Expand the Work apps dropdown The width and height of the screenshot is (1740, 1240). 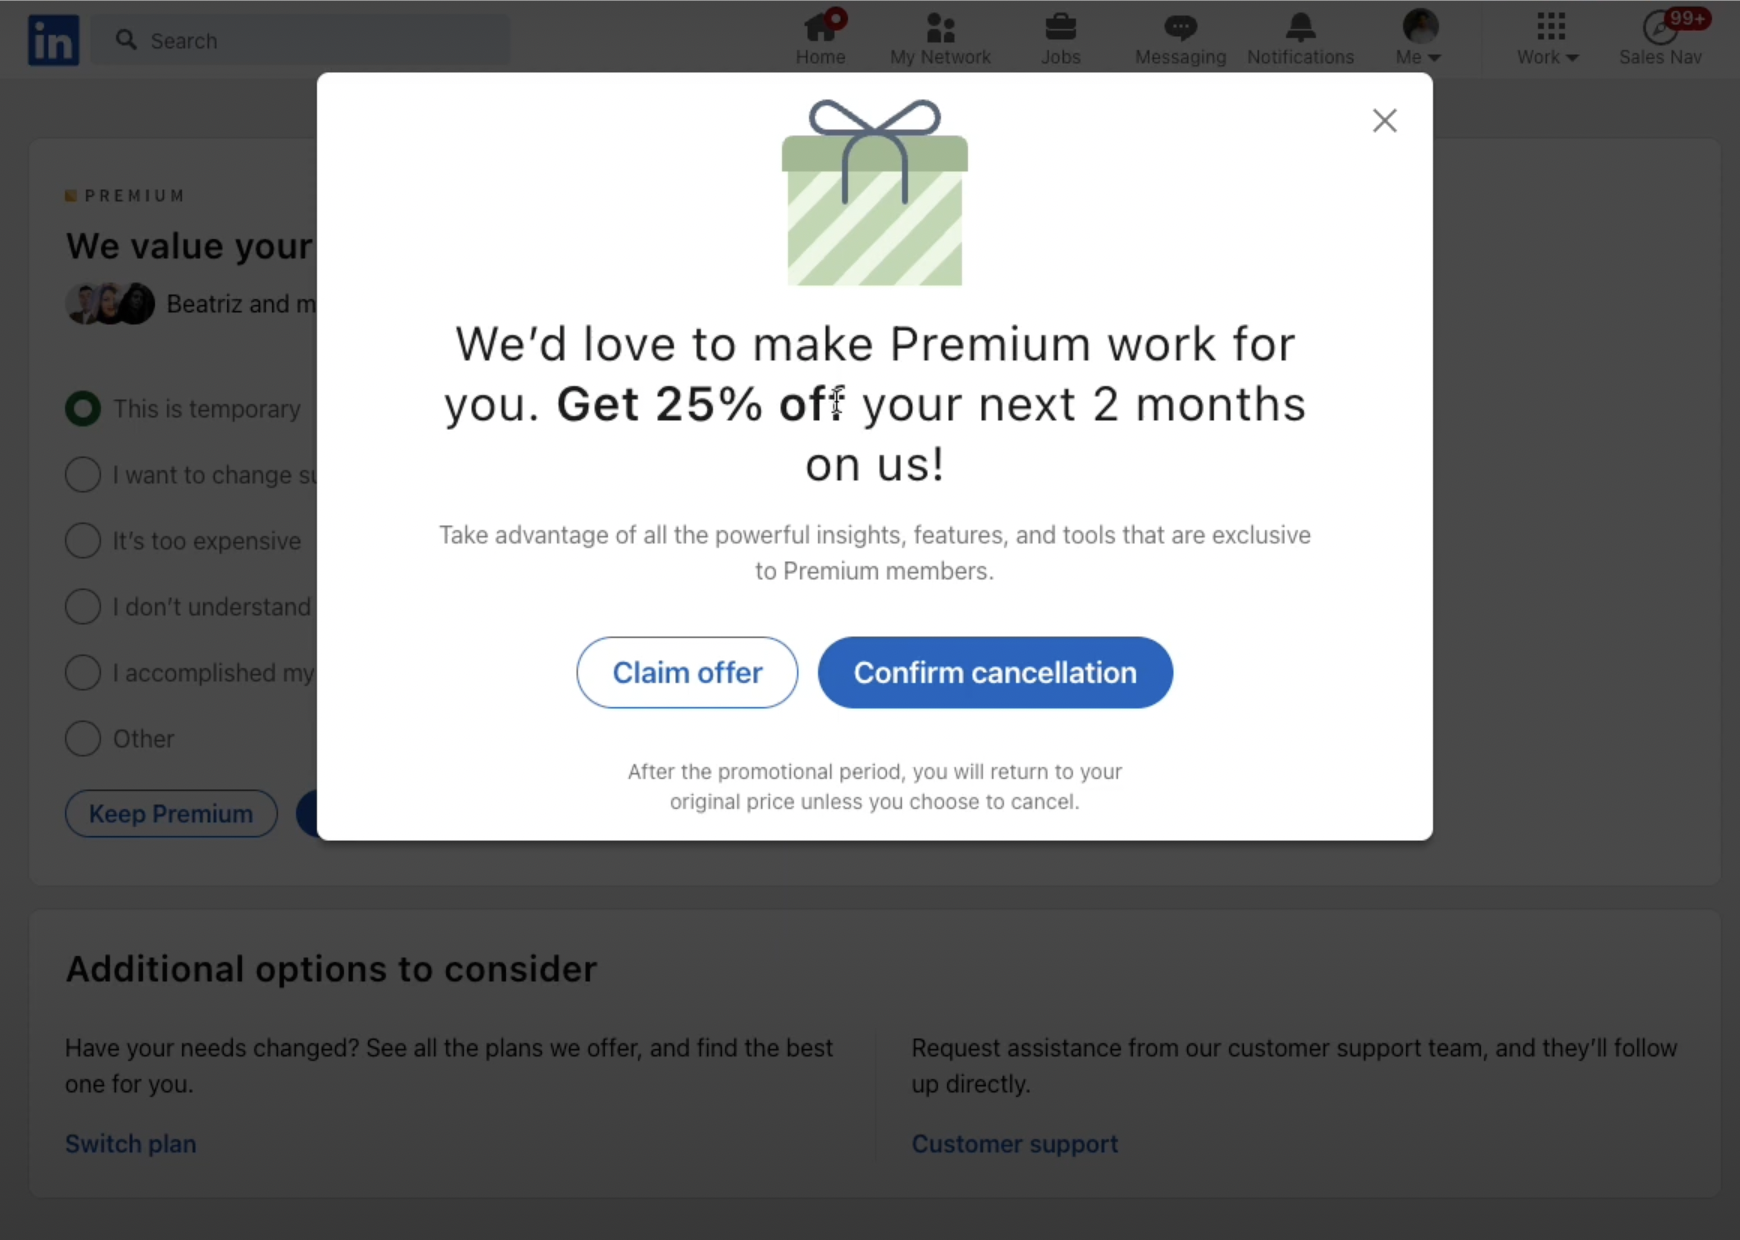(x=1548, y=38)
